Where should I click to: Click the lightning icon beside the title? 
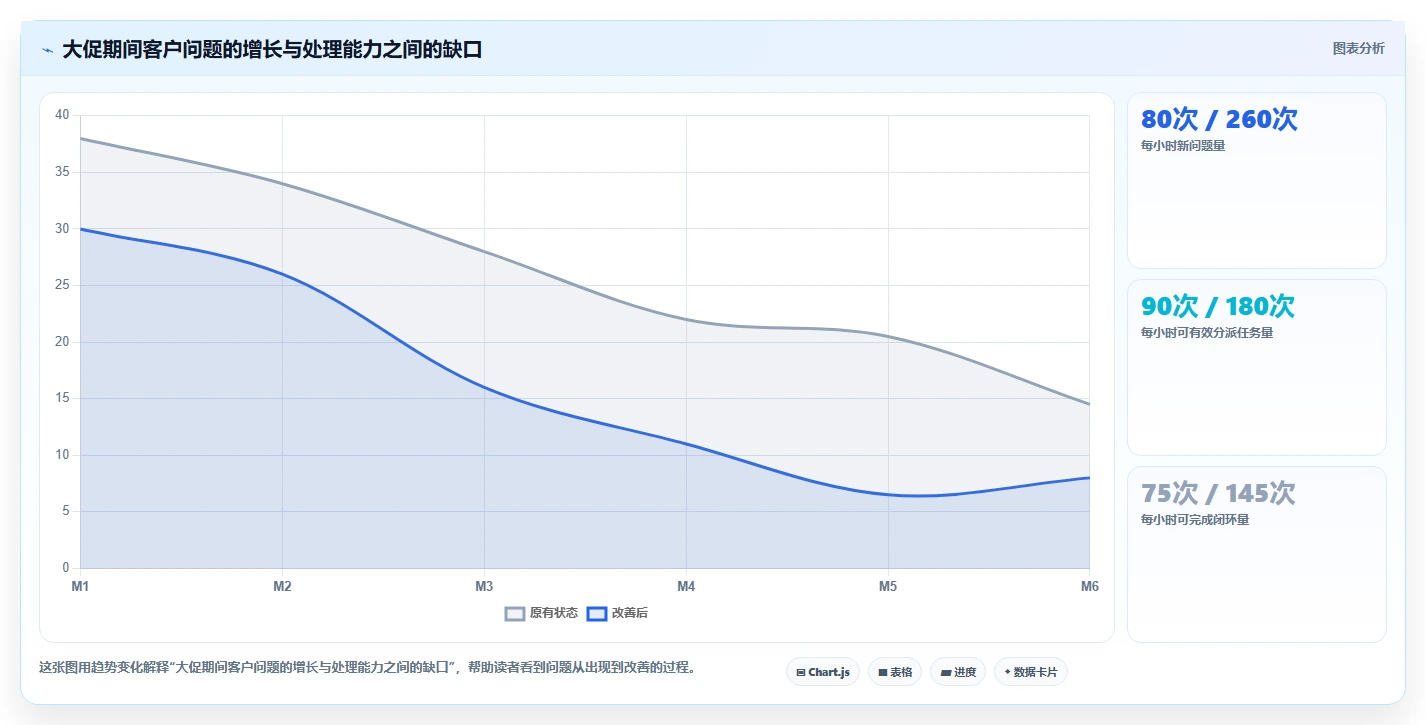point(47,50)
